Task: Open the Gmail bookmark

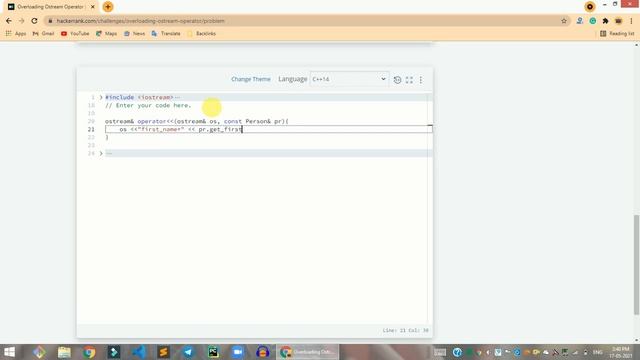Action: [43, 33]
